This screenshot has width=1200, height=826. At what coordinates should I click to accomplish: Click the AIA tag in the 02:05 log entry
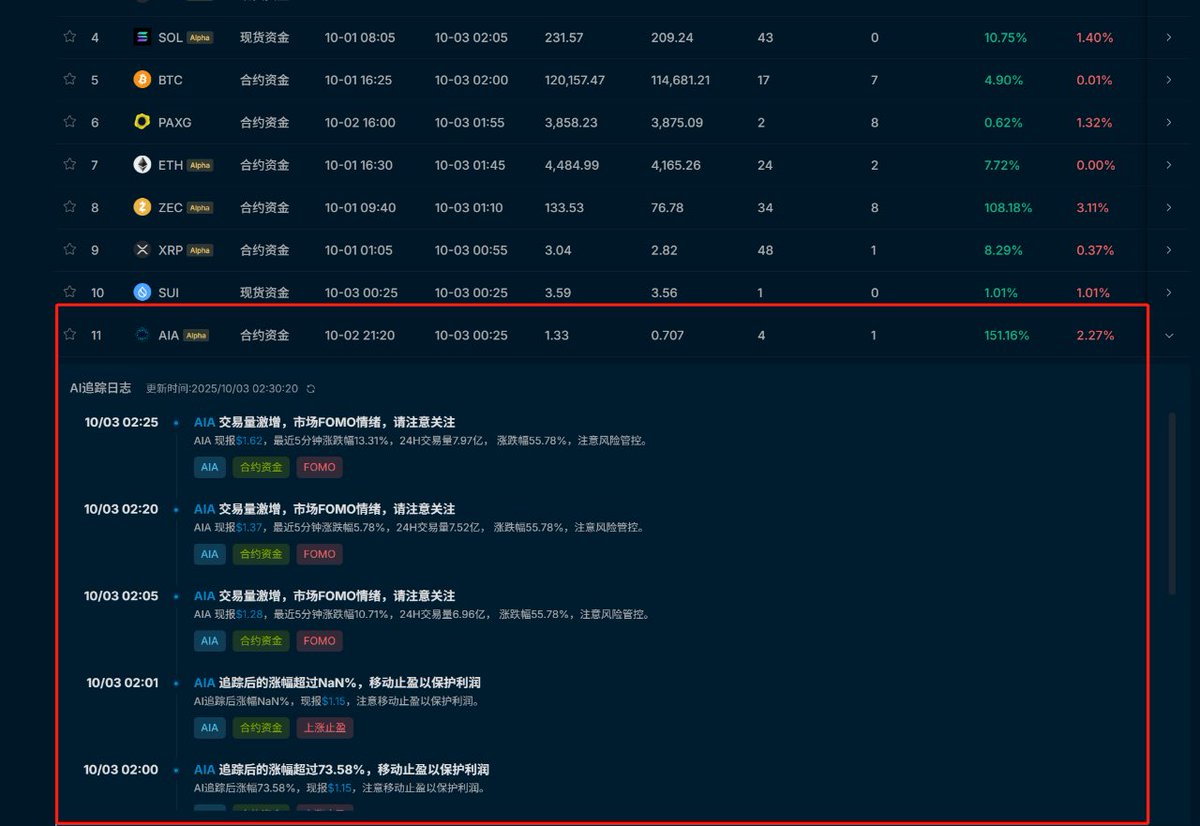pos(209,641)
